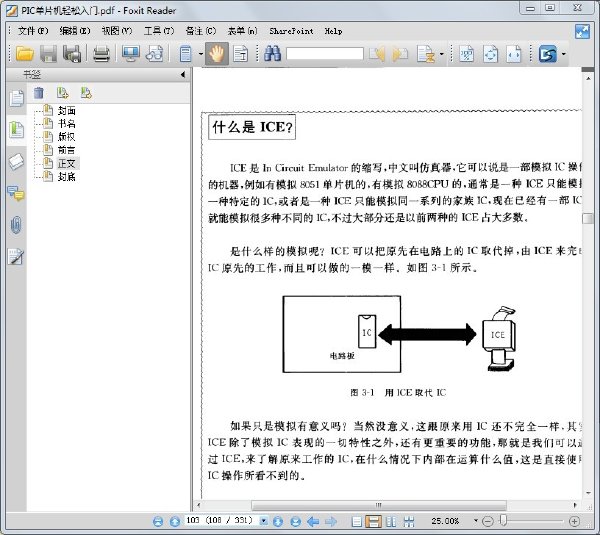600x535 pixels.
Task: Click the next view right arrow
Action: [x=331, y=521]
